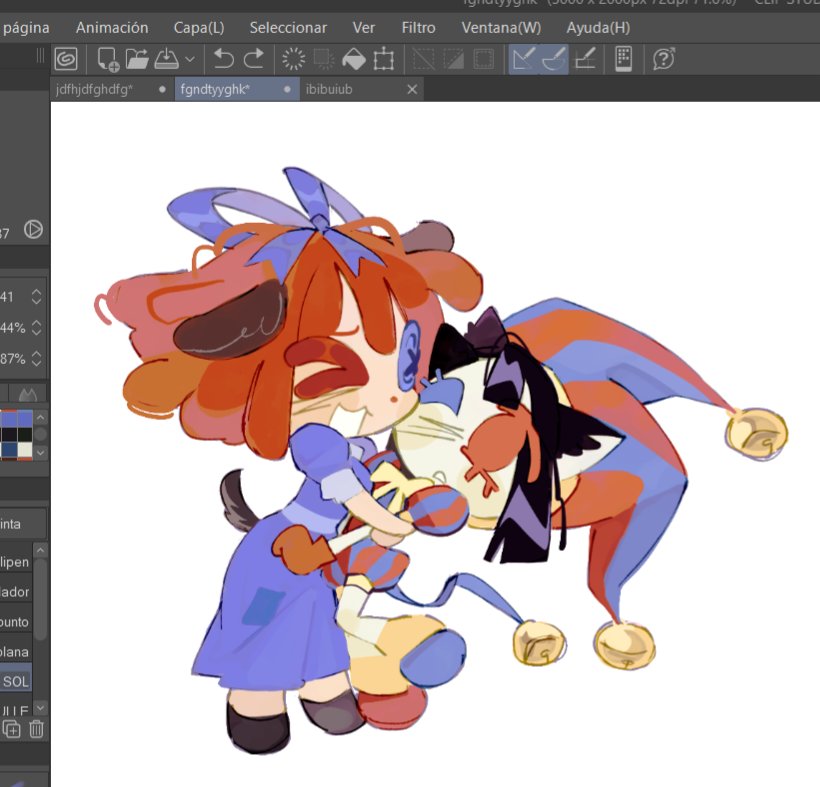Click the 41 brush size value
The image size is (820, 787).
7,297
